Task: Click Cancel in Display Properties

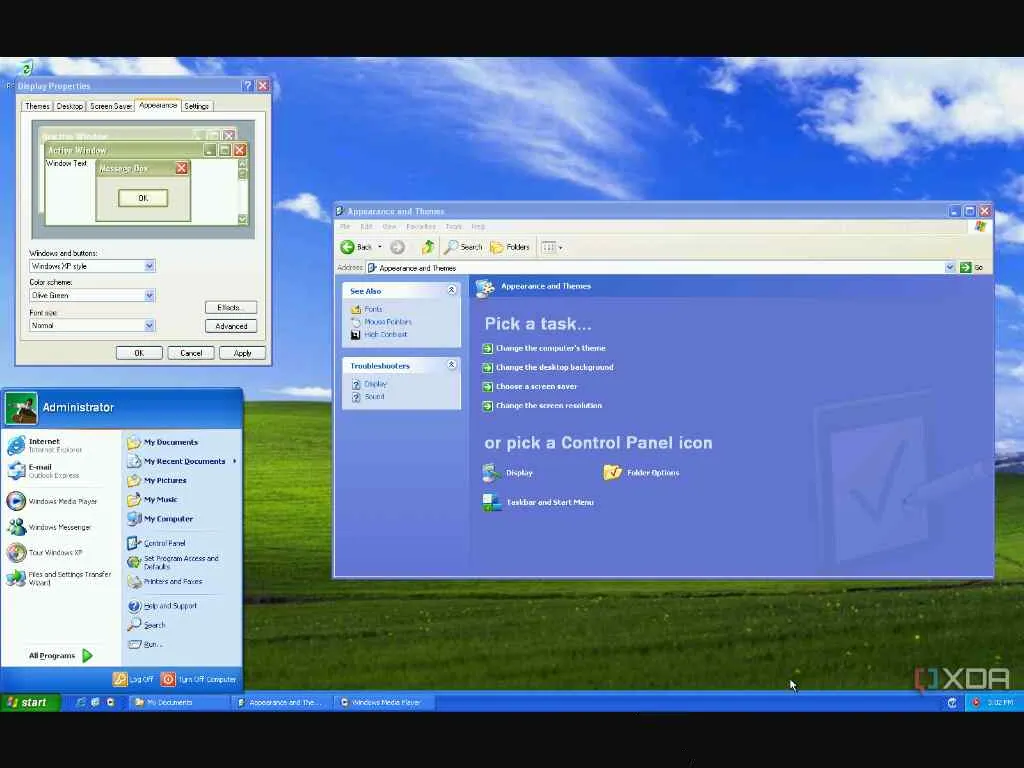Action: click(191, 353)
